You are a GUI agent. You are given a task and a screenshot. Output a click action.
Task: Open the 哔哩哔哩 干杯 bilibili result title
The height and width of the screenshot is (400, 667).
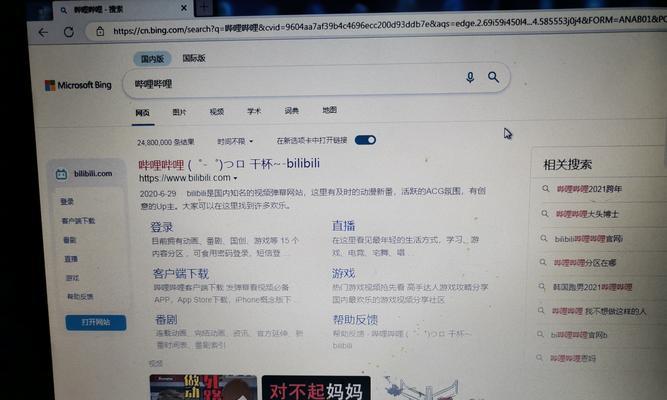229,164
